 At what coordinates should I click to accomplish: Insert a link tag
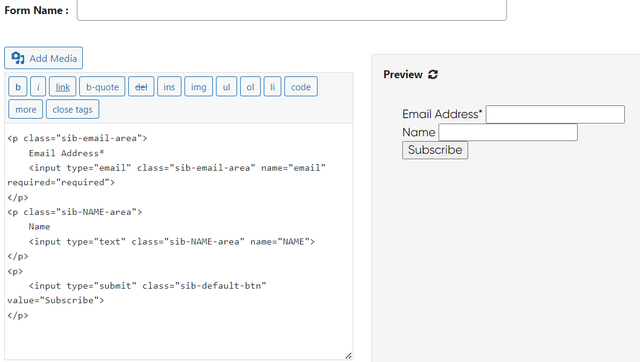pyautogui.click(x=62, y=87)
